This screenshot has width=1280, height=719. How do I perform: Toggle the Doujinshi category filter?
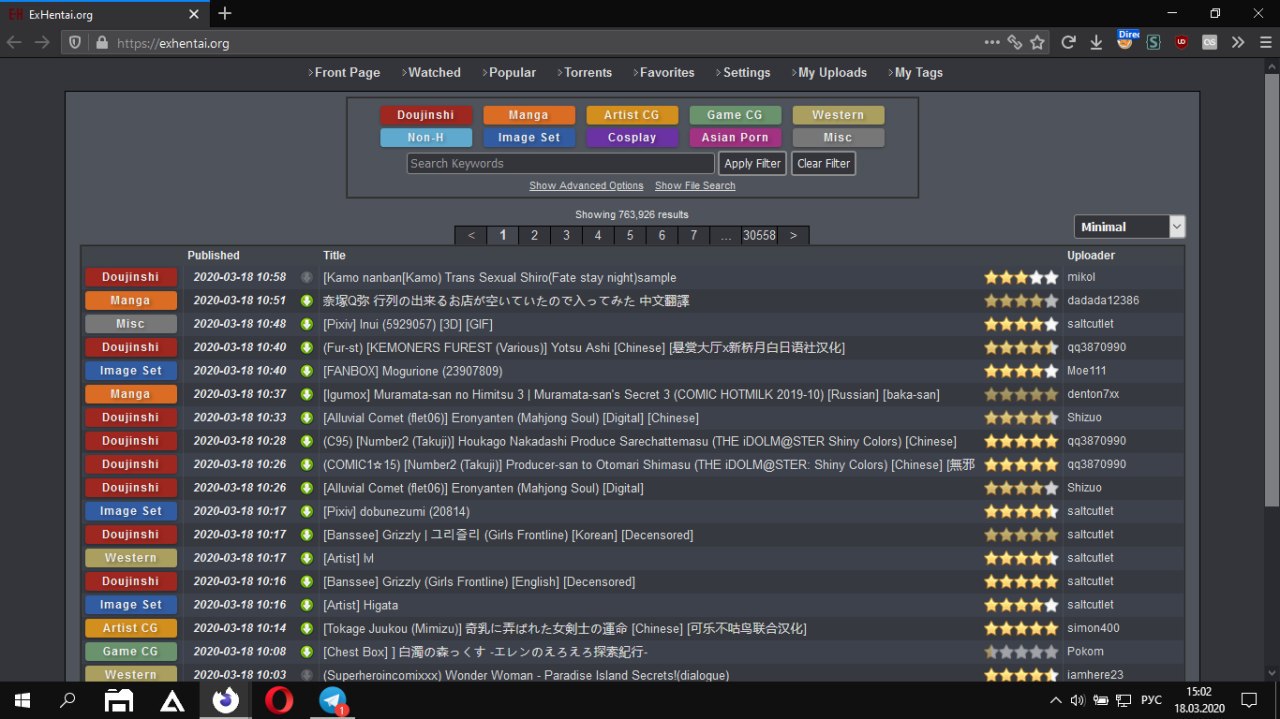(426, 115)
